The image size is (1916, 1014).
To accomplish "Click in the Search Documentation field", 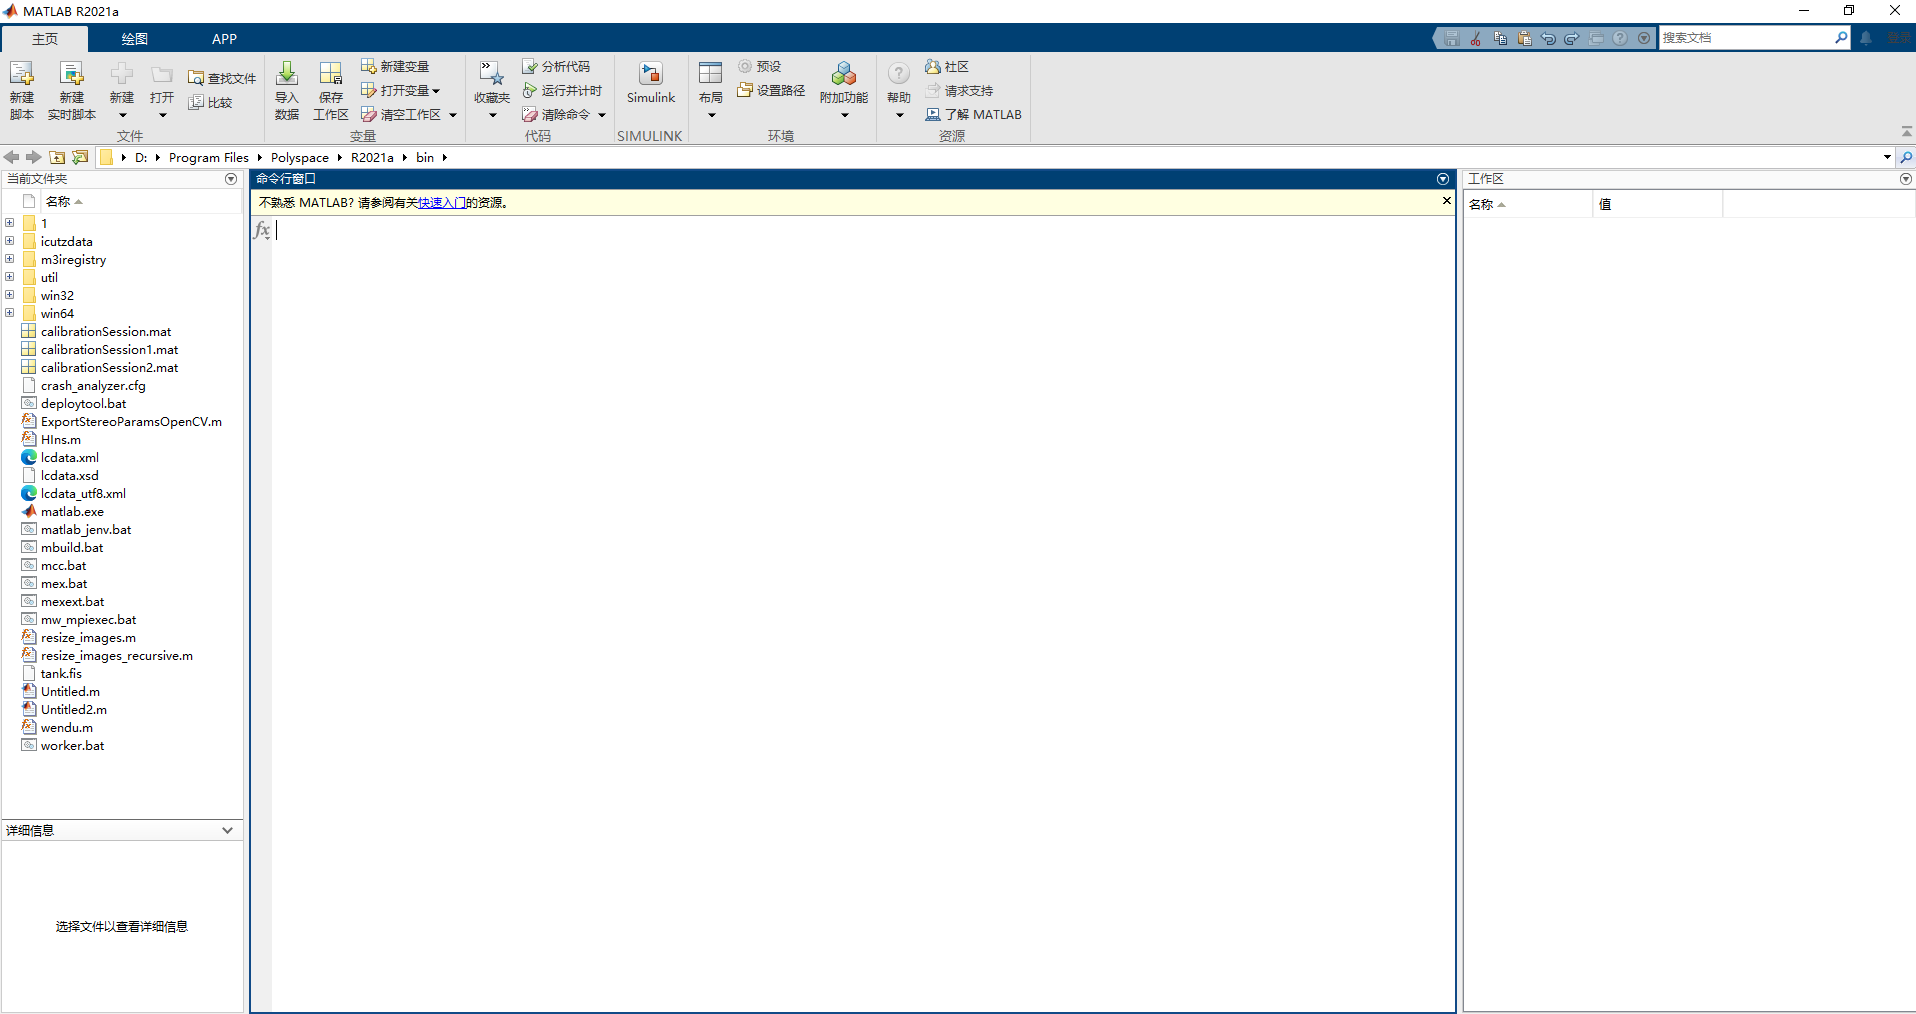I will coord(1745,38).
